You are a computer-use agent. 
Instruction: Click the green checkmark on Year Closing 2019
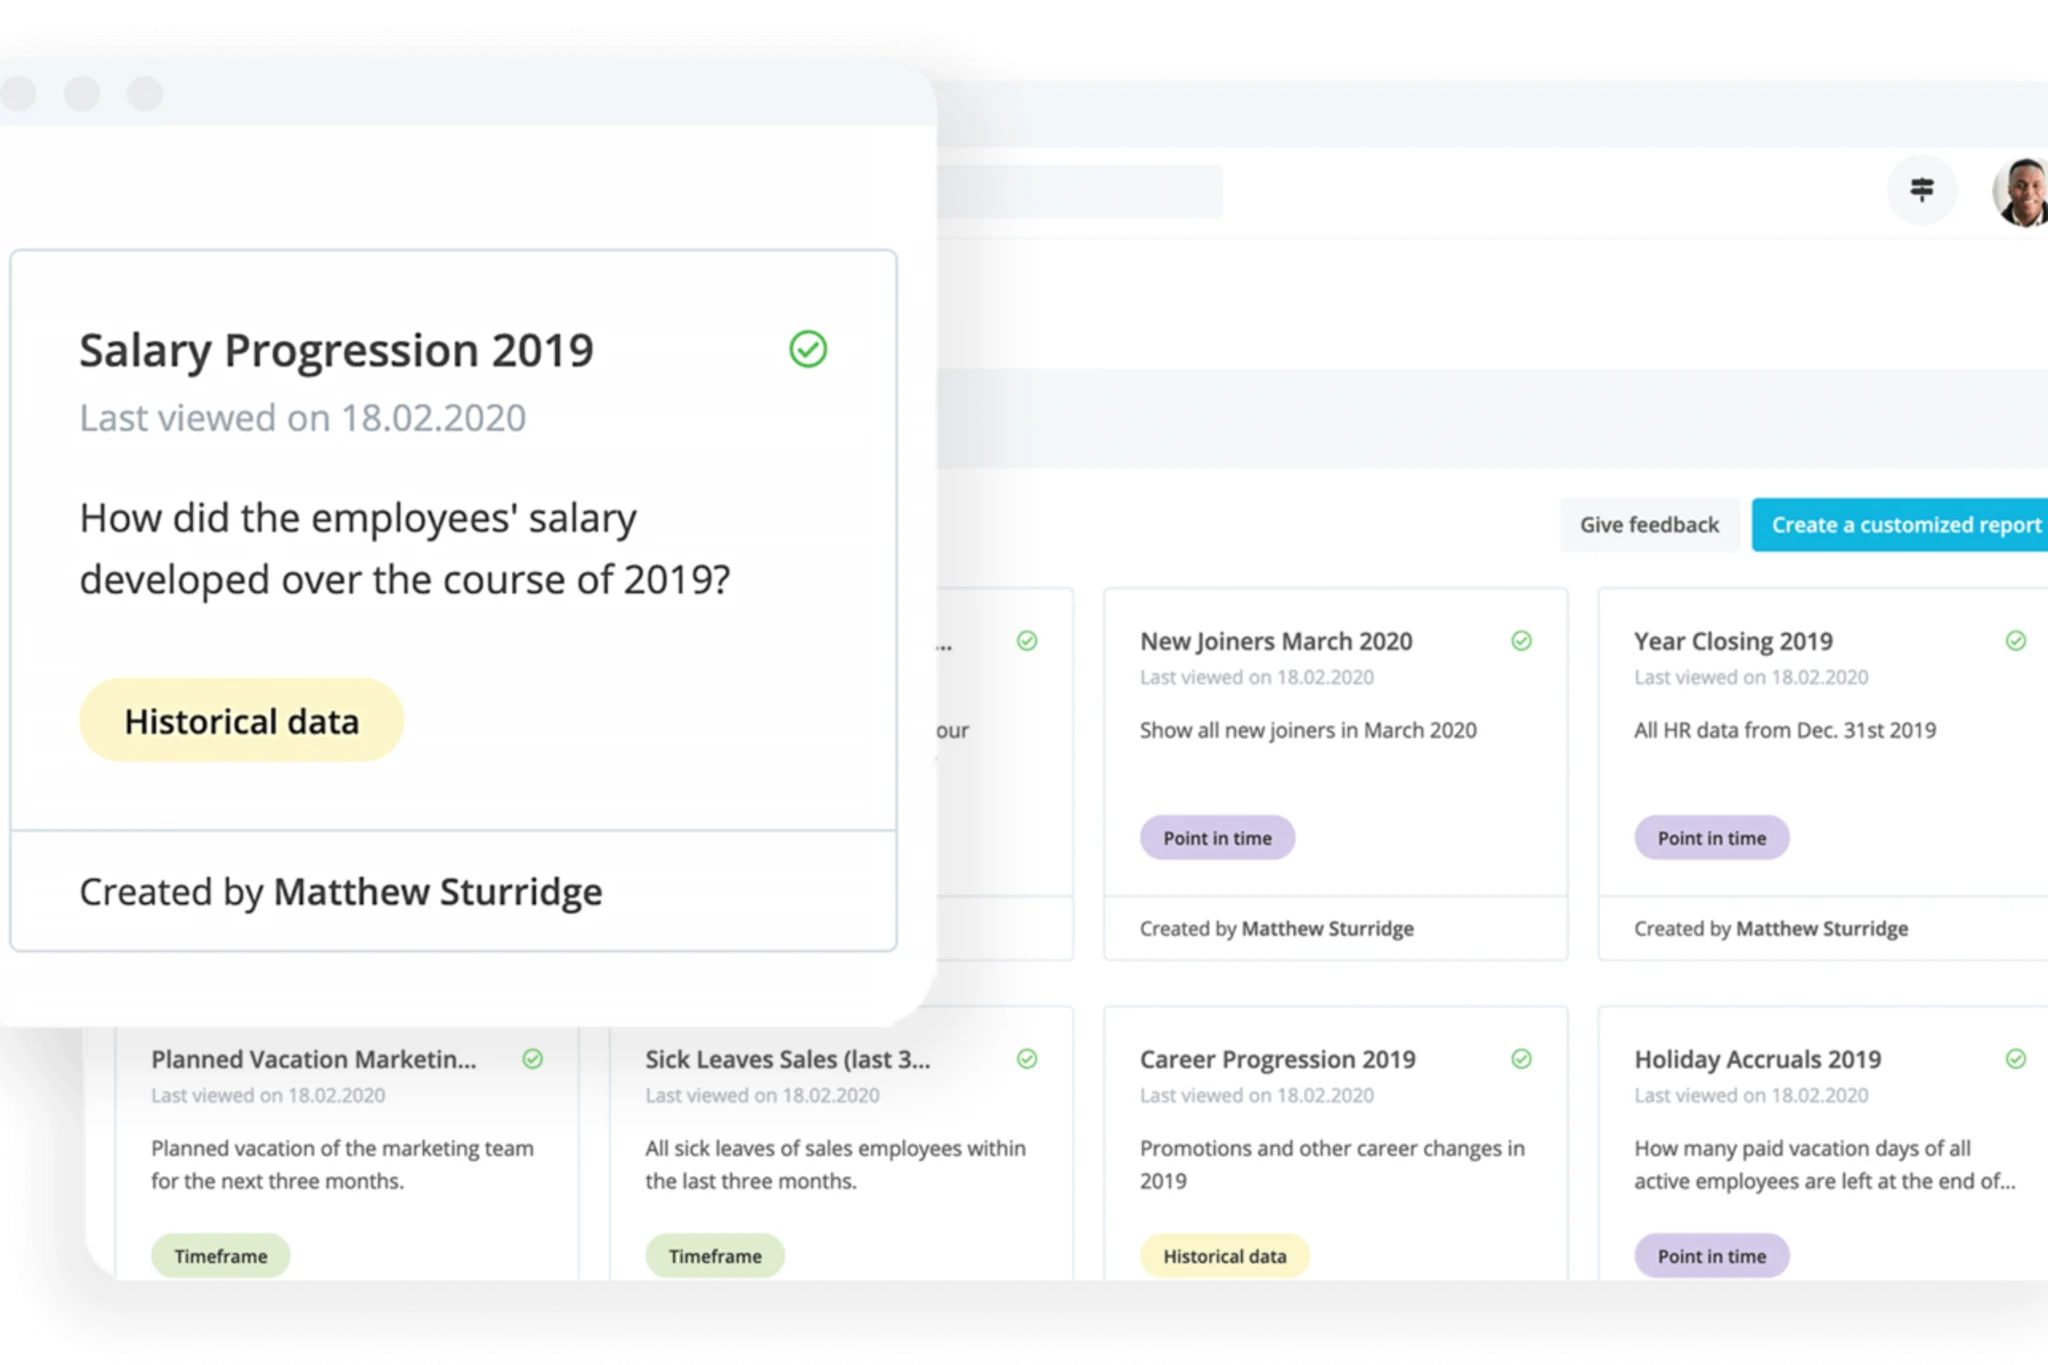coord(2015,640)
